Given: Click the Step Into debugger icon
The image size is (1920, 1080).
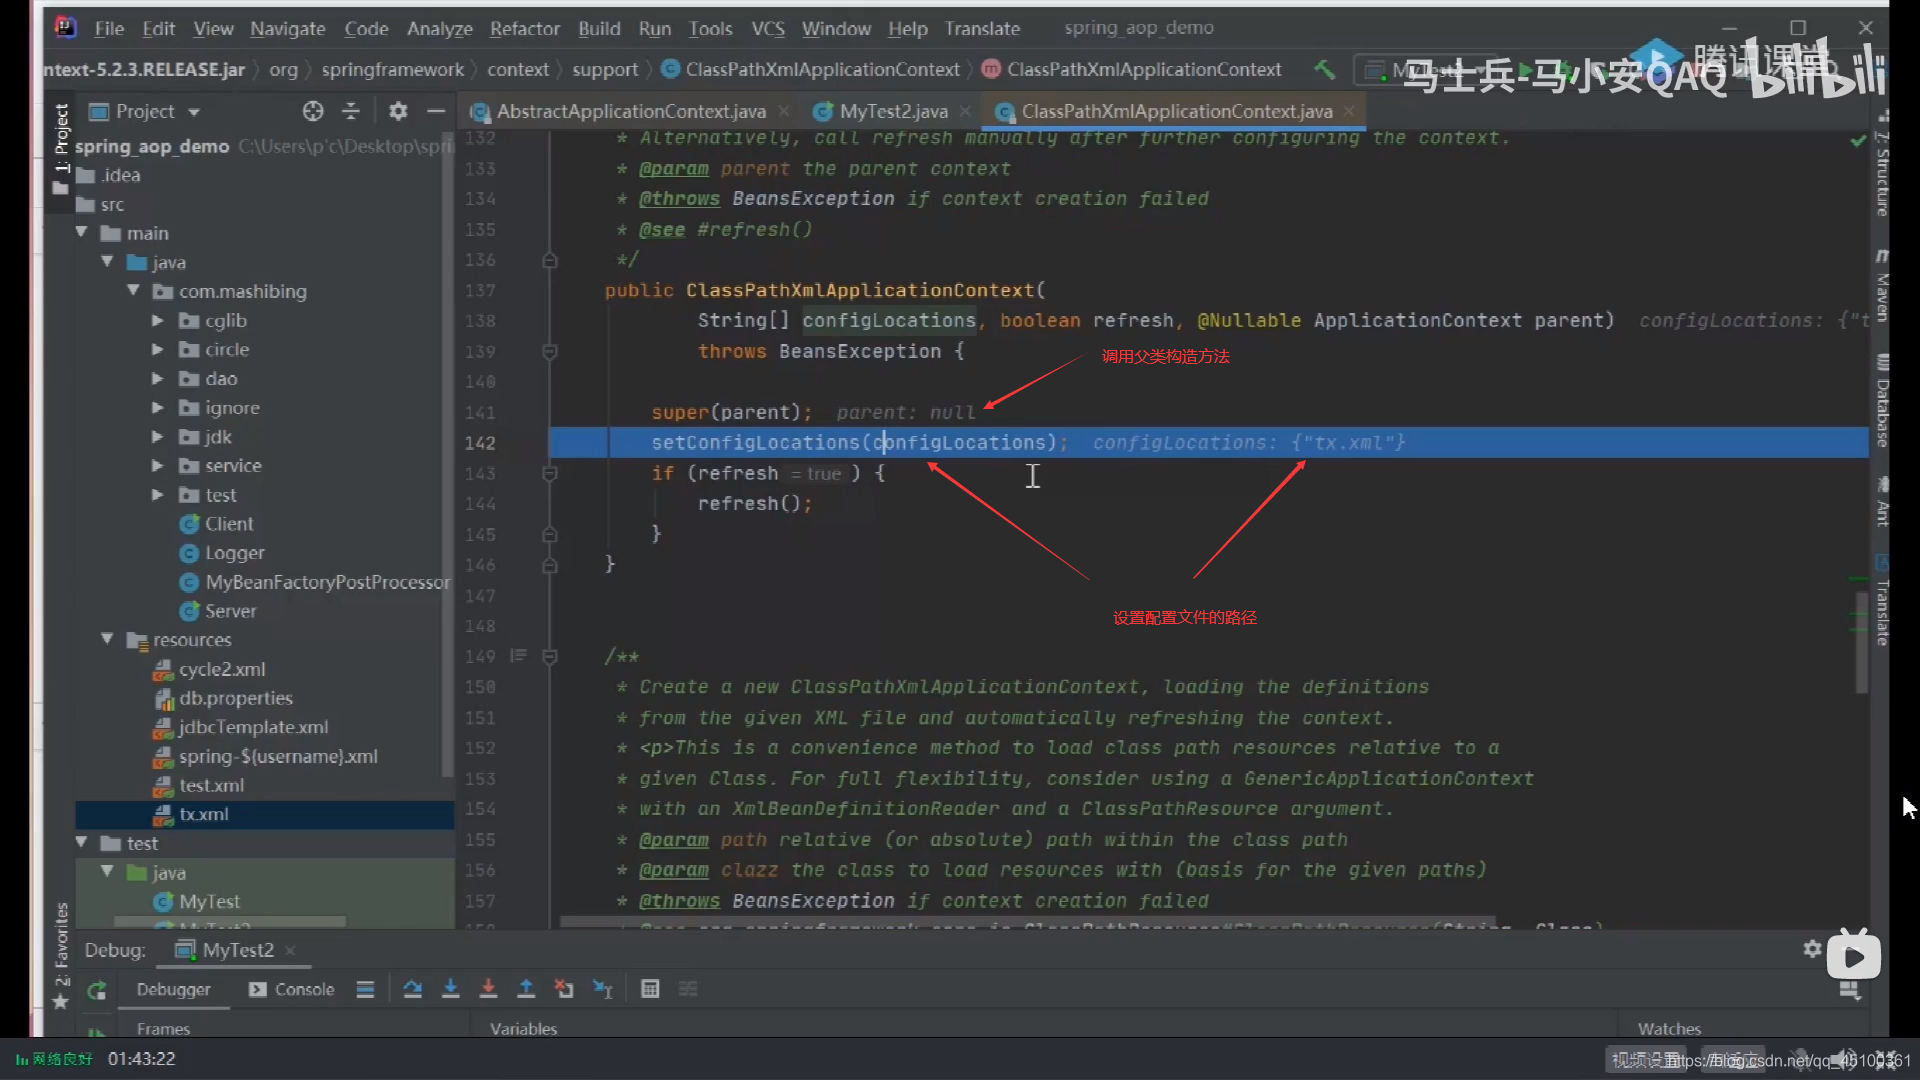Looking at the screenshot, I should [451, 989].
